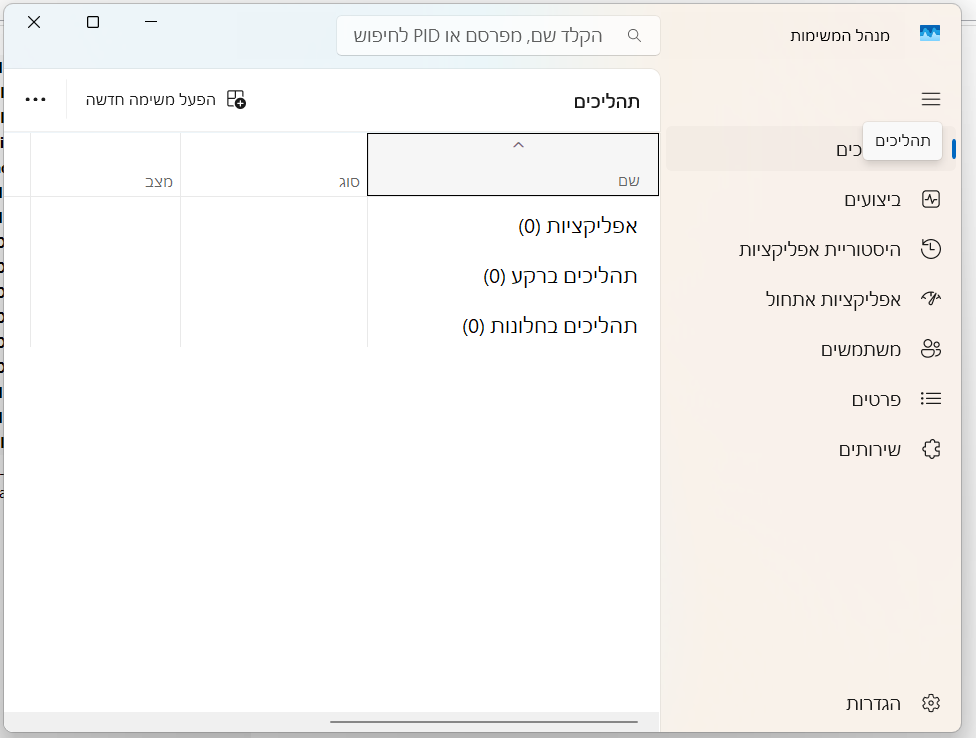Expand the תהליכים ברקע (0) group
The width and height of the screenshot is (976, 738).
tap(560, 276)
